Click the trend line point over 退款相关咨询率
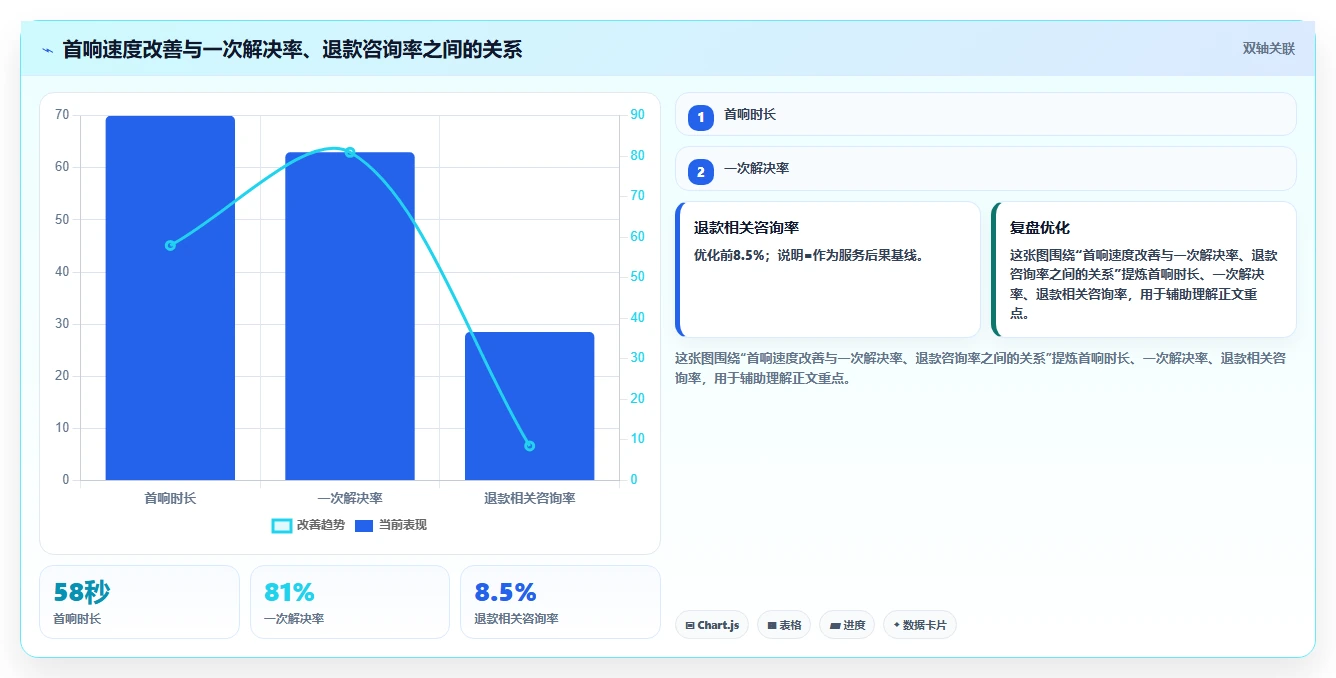 (529, 446)
